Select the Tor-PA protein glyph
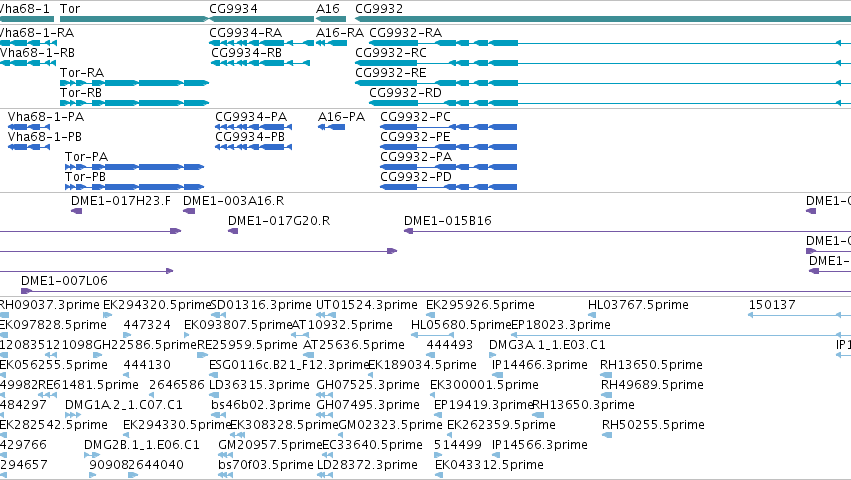 click(x=135, y=167)
